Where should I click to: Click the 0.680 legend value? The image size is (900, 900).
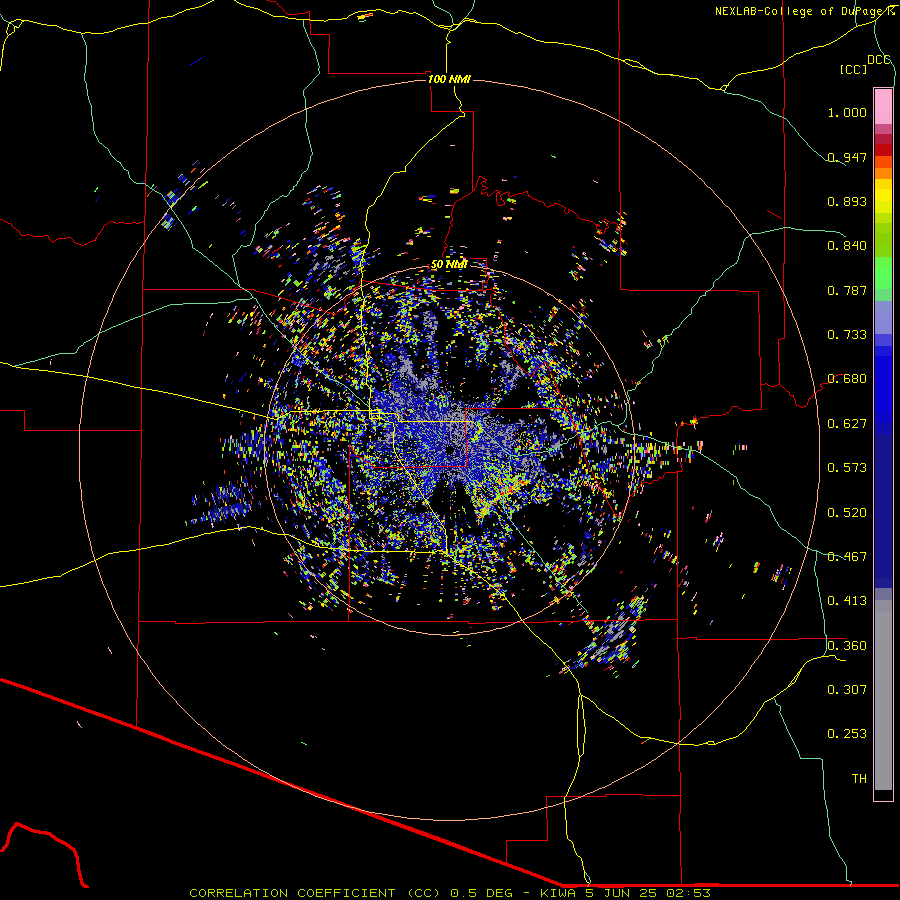(x=847, y=379)
